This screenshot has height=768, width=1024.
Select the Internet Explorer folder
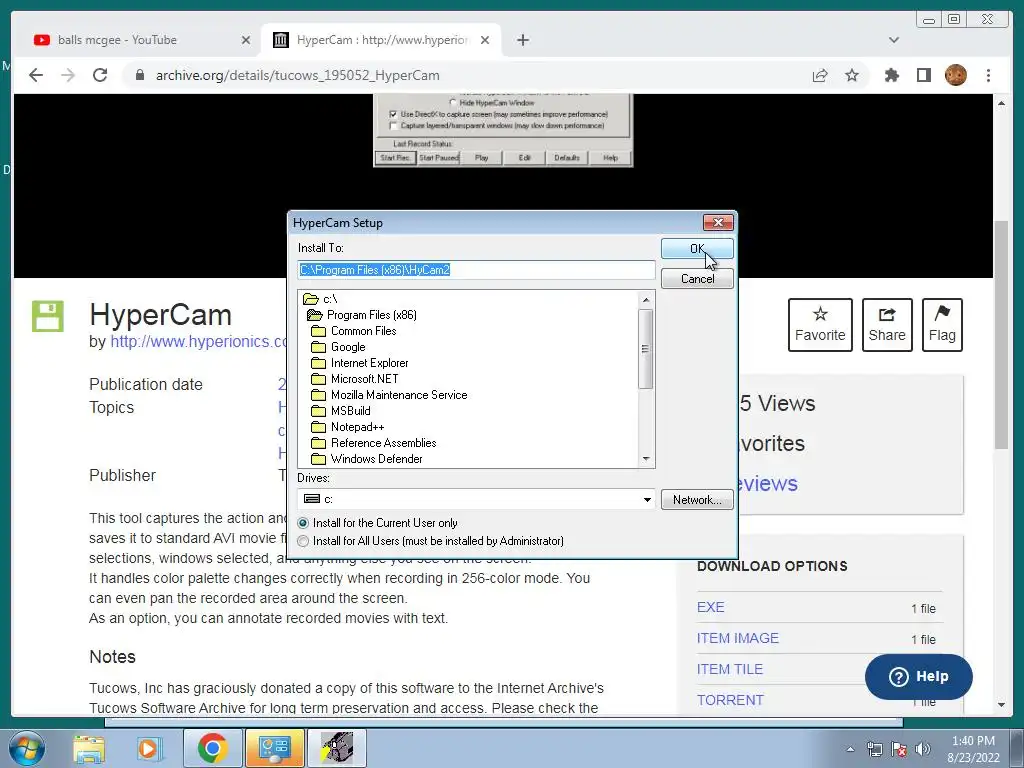pyautogui.click(x=360, y=363)
